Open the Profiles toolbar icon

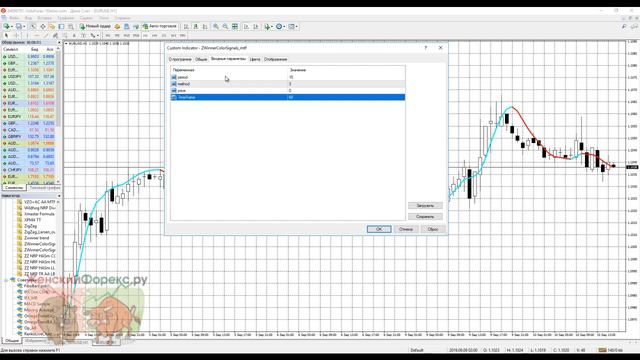(x=18, y=26)
